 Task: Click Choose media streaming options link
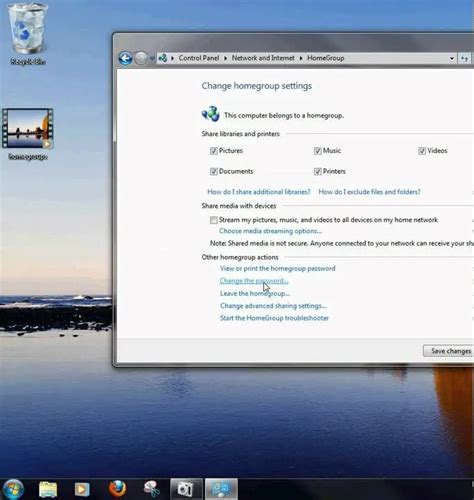click(x=270, y=231)
